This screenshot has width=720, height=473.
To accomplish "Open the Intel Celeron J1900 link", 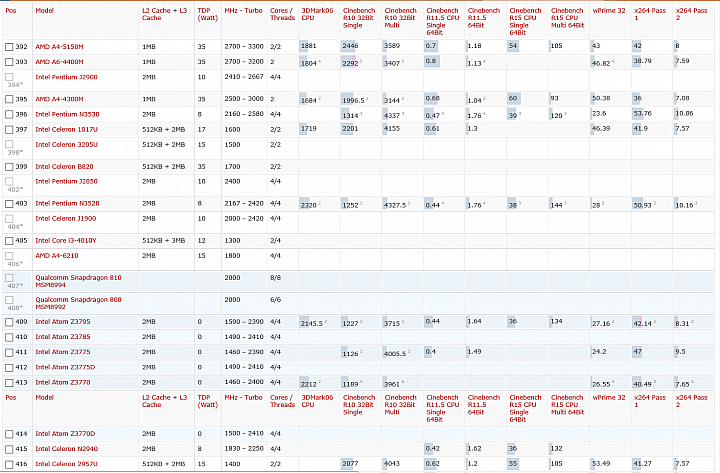I will click(66, 219).
